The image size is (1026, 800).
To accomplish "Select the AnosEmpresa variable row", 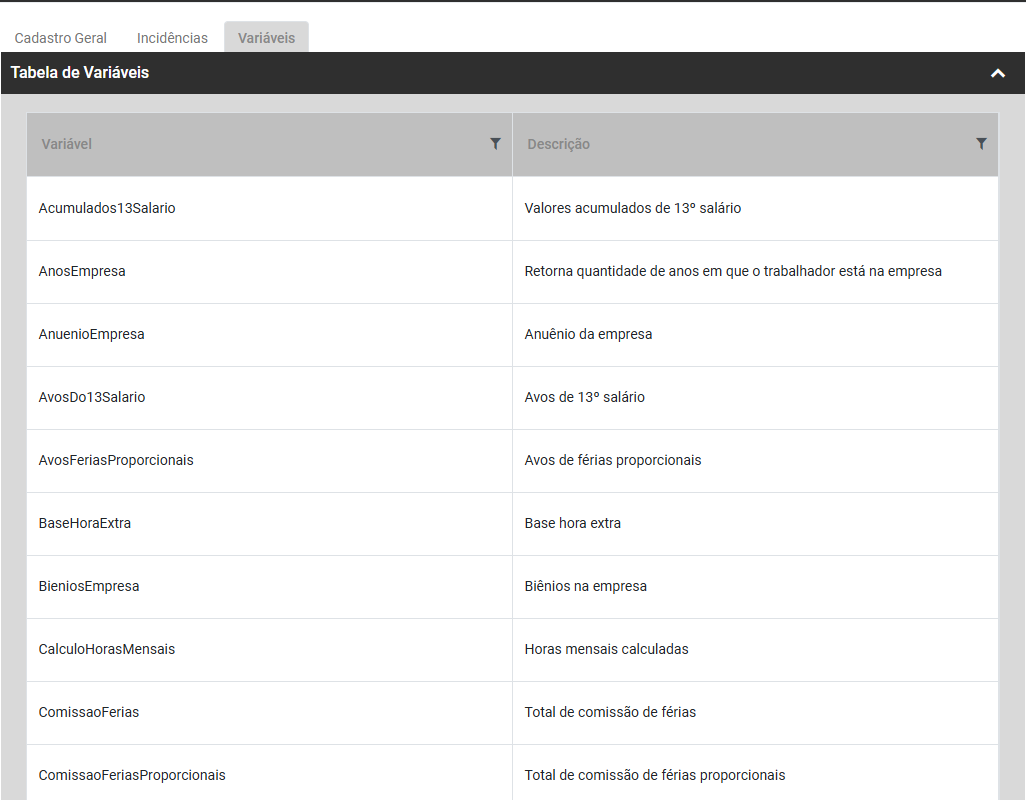I will (x=82, y=271).
